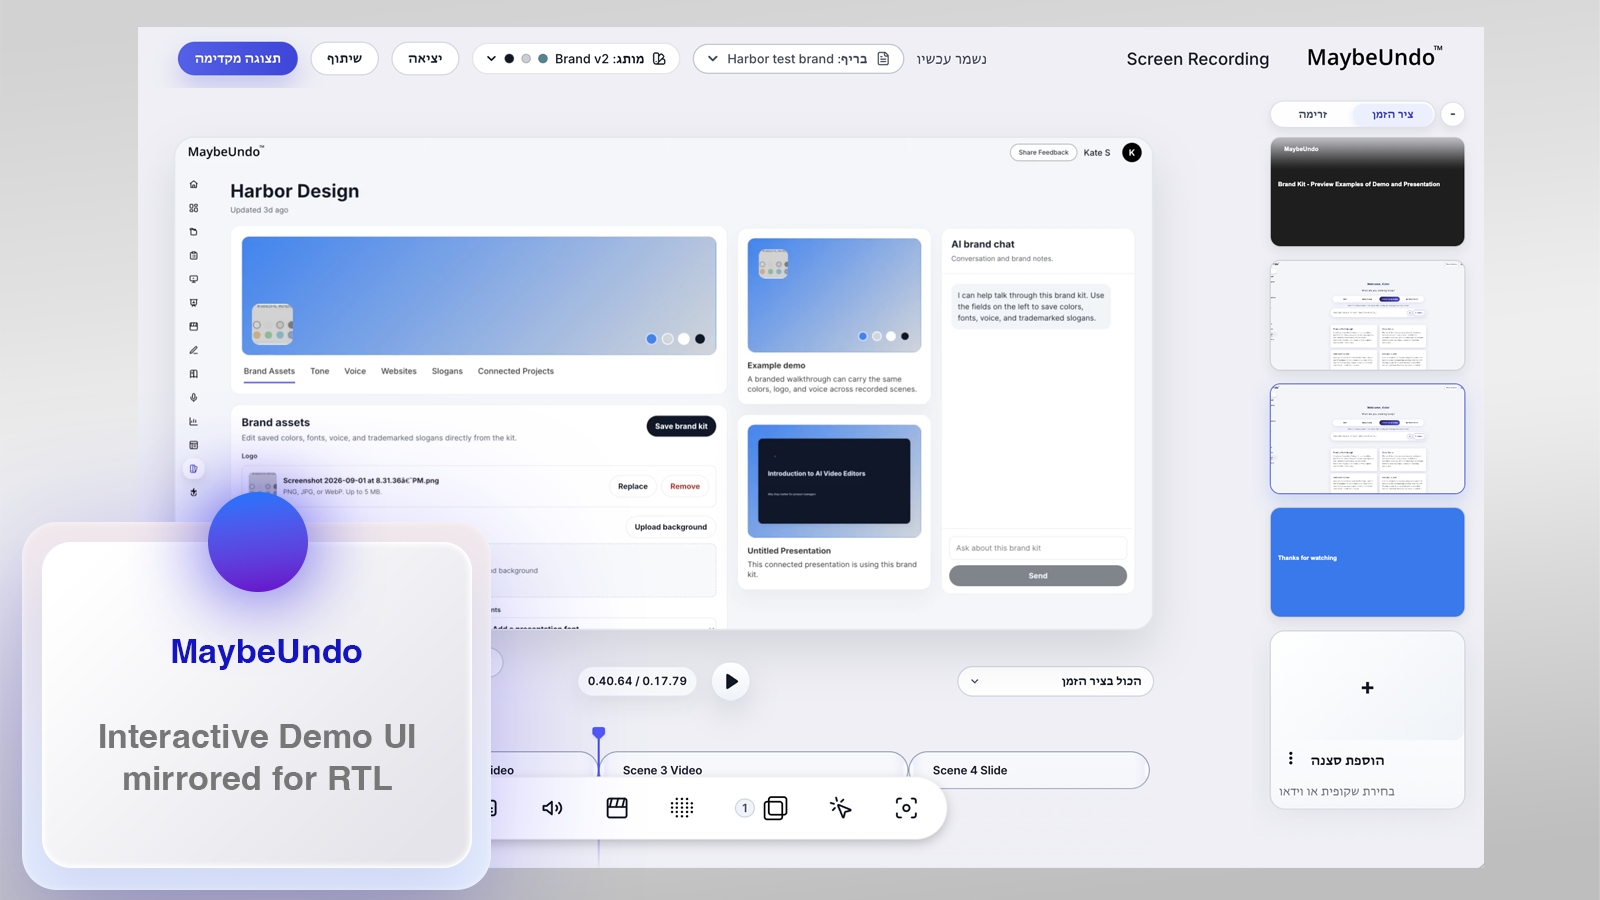Select the highlighted brand kit sidebar icon
The height and width of the screenshot is (900, 1600).
point(194,468)
